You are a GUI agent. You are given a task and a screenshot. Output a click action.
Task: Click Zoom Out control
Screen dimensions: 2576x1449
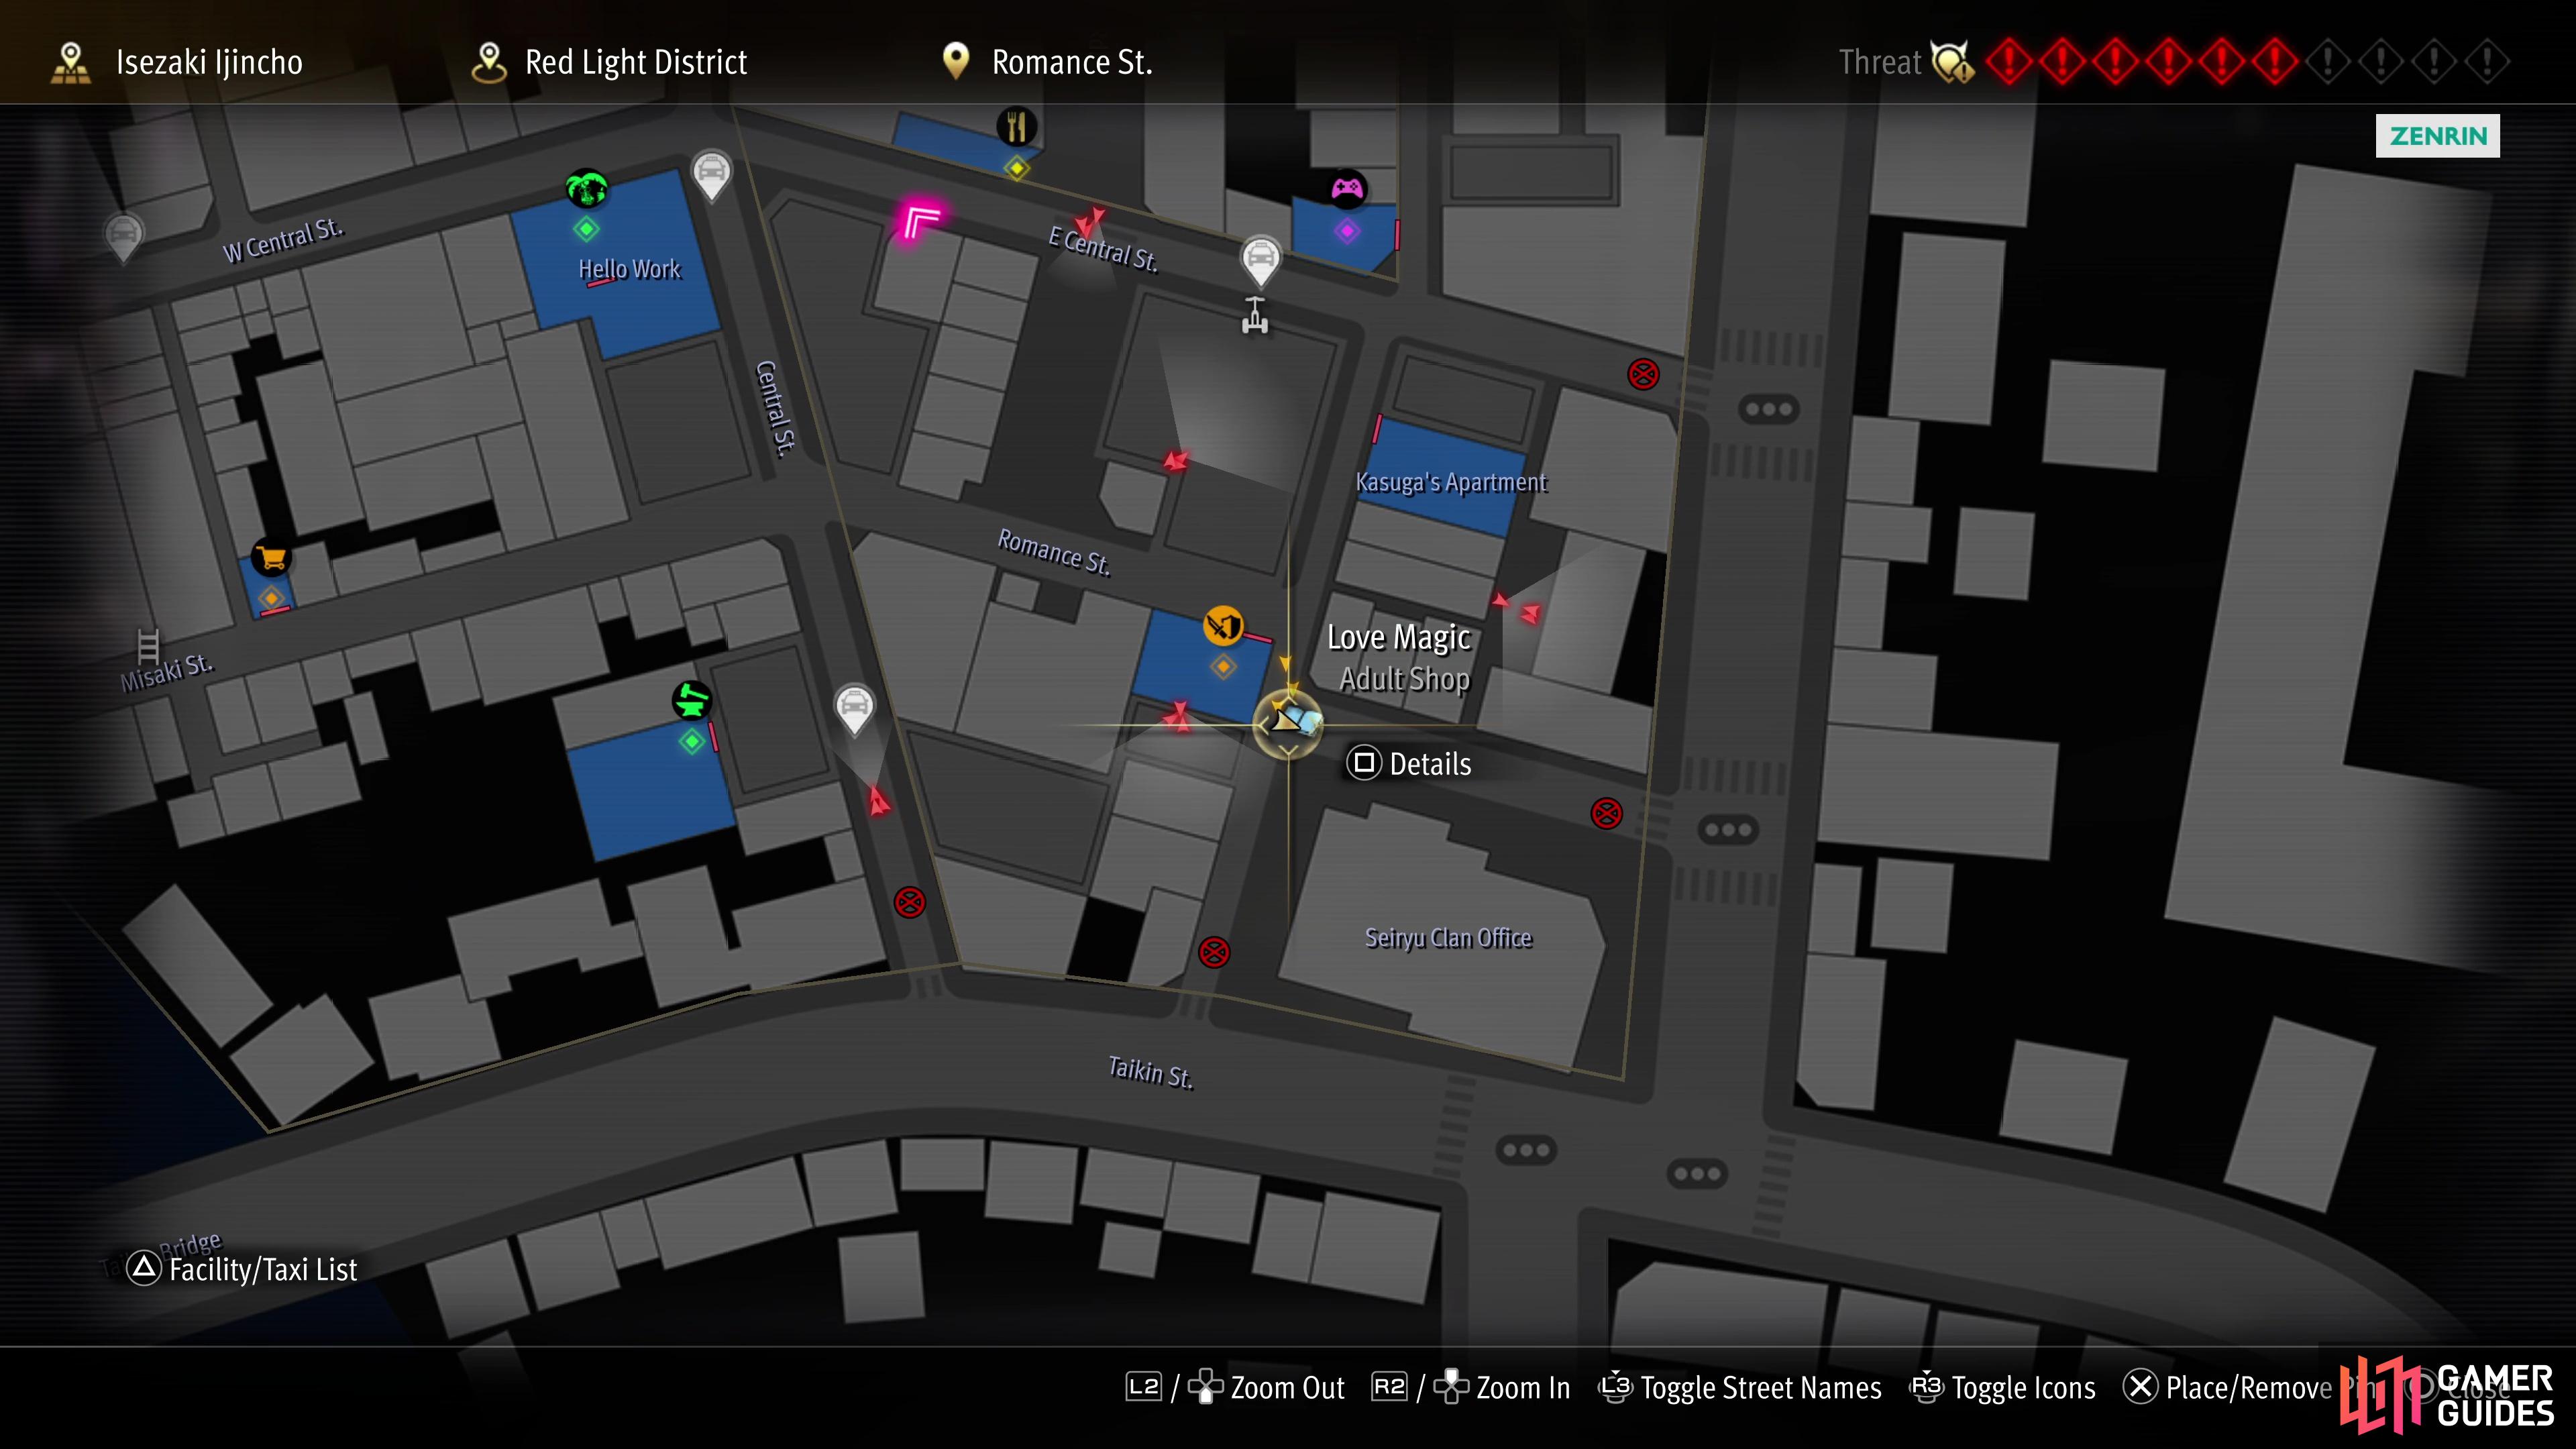[1235, 1388]
